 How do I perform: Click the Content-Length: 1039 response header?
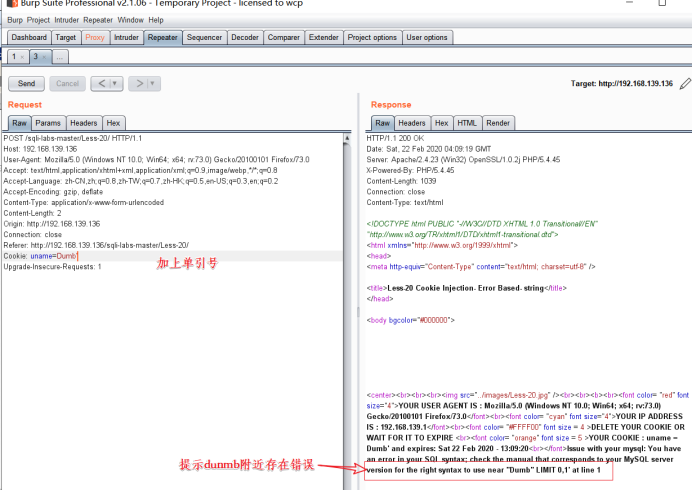coord(401,181)
